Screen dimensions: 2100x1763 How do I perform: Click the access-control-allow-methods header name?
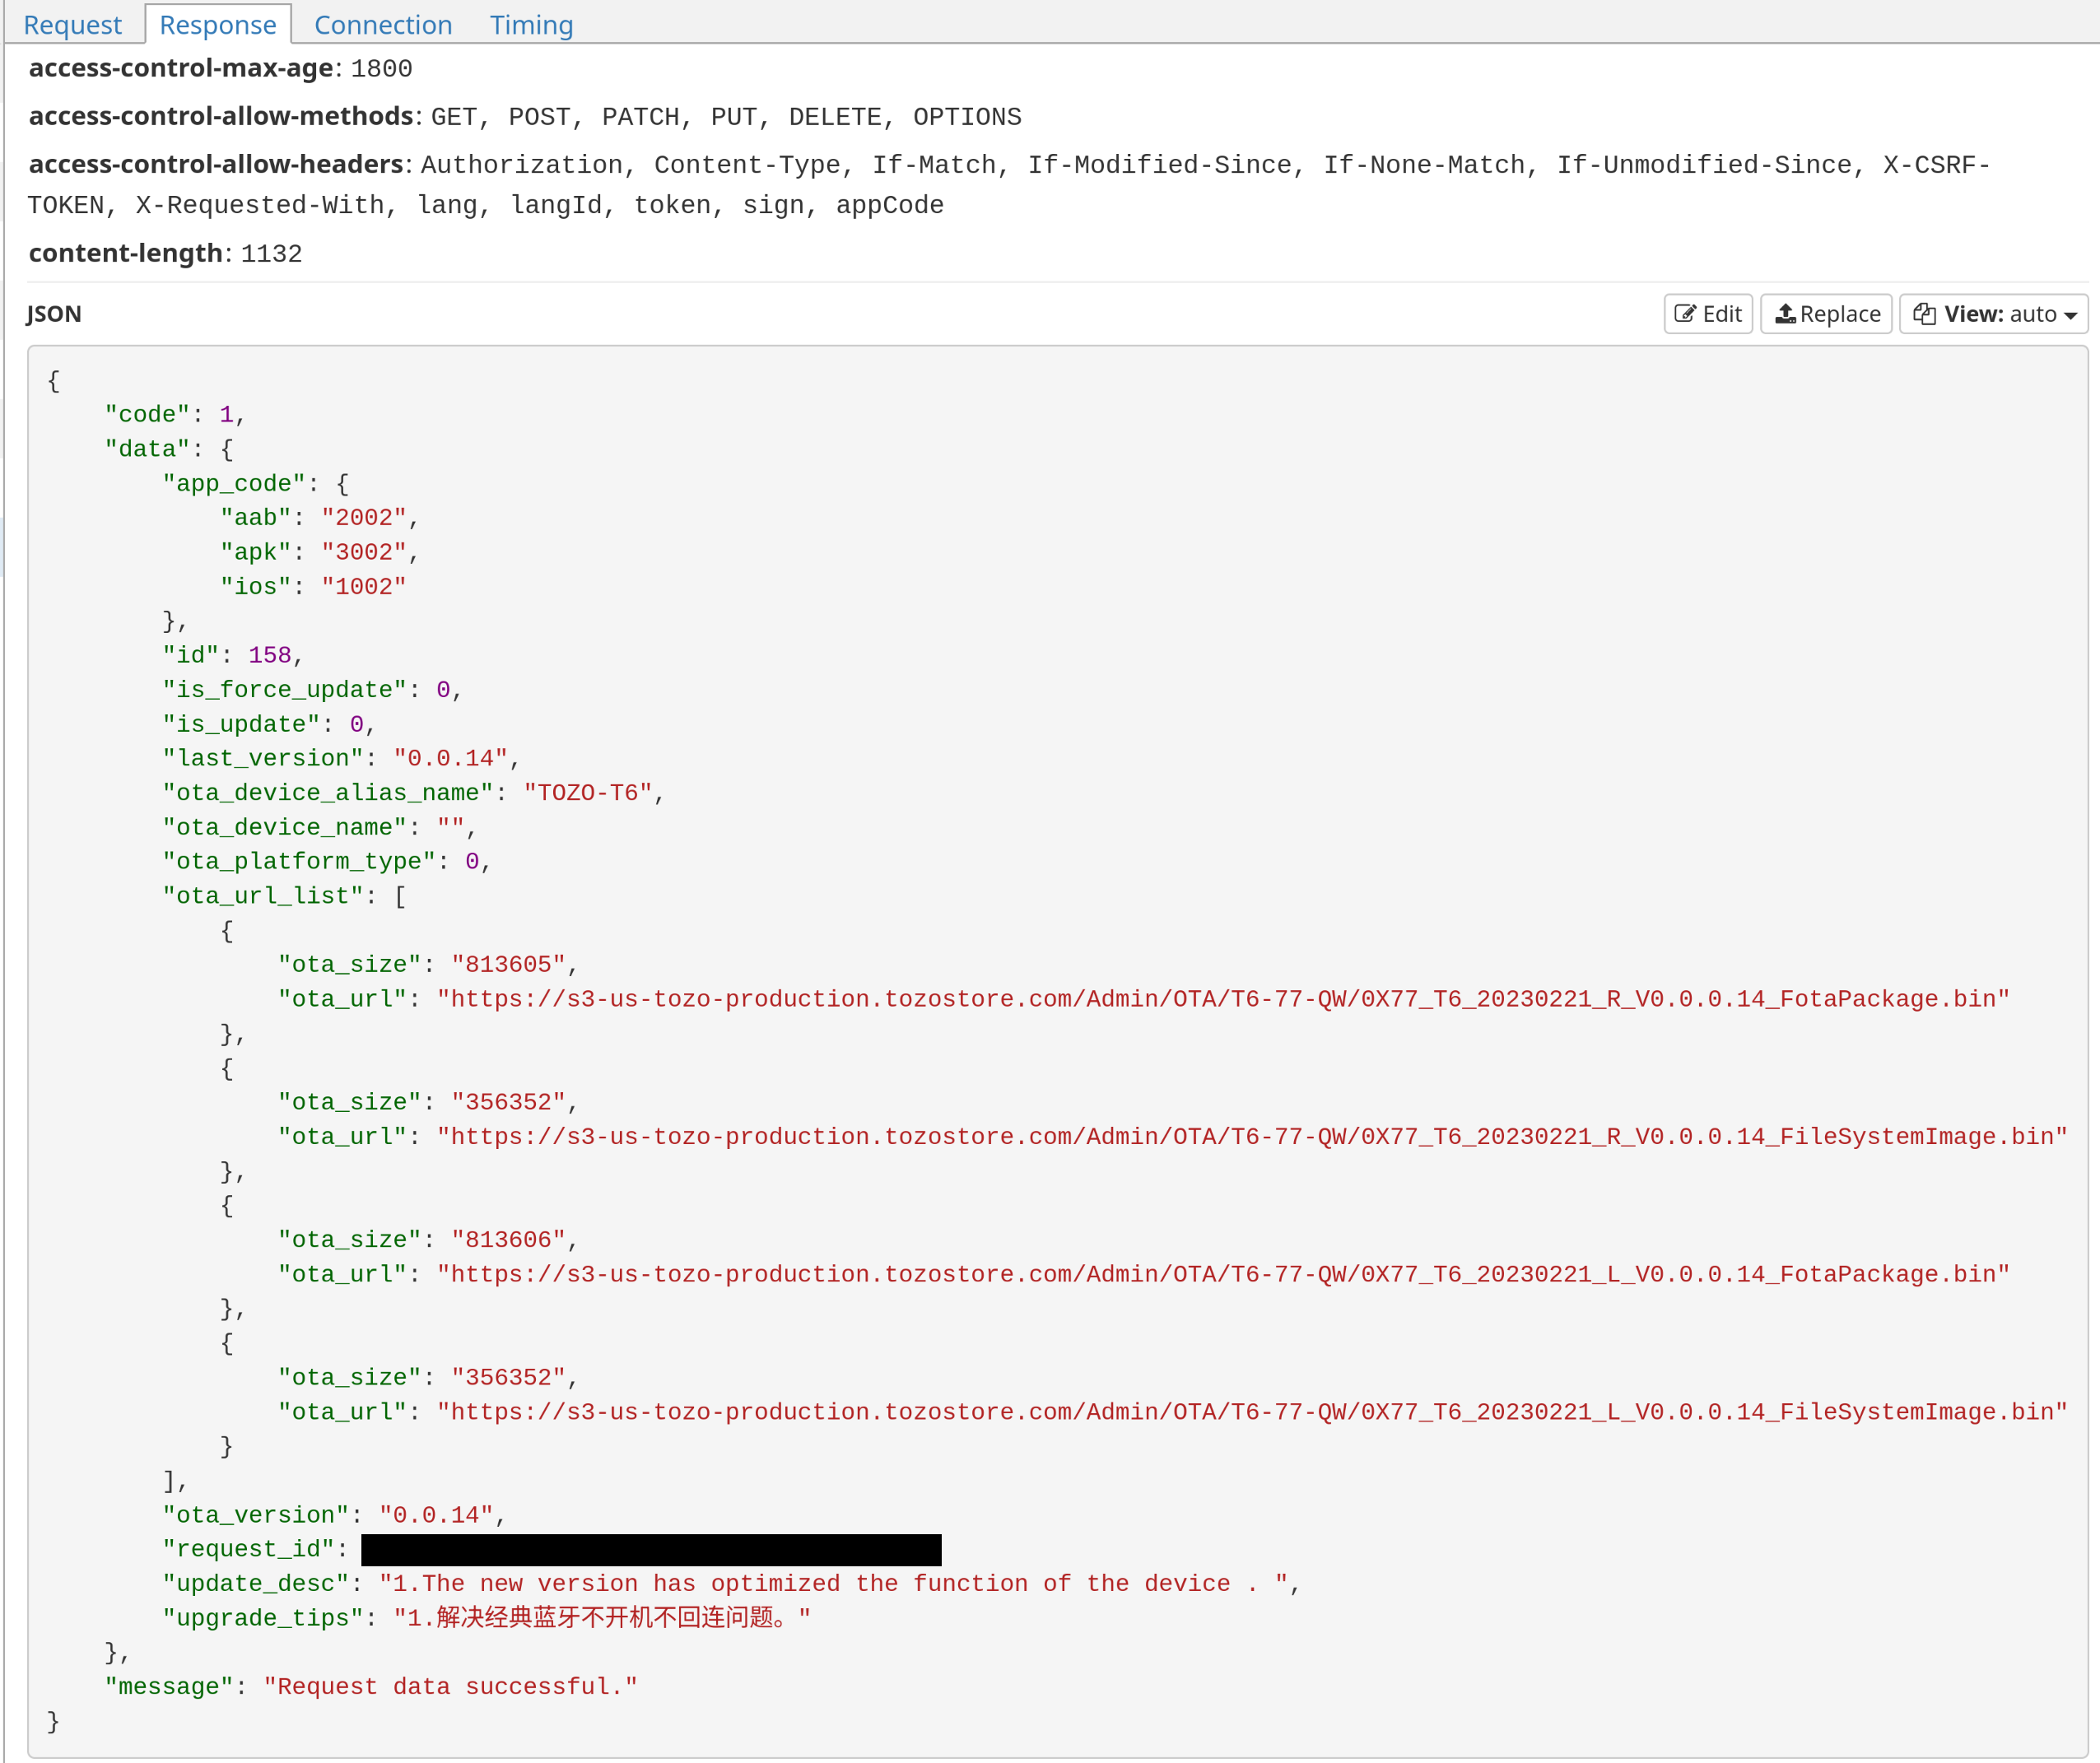pyautogui.click(x=221, y=116)
